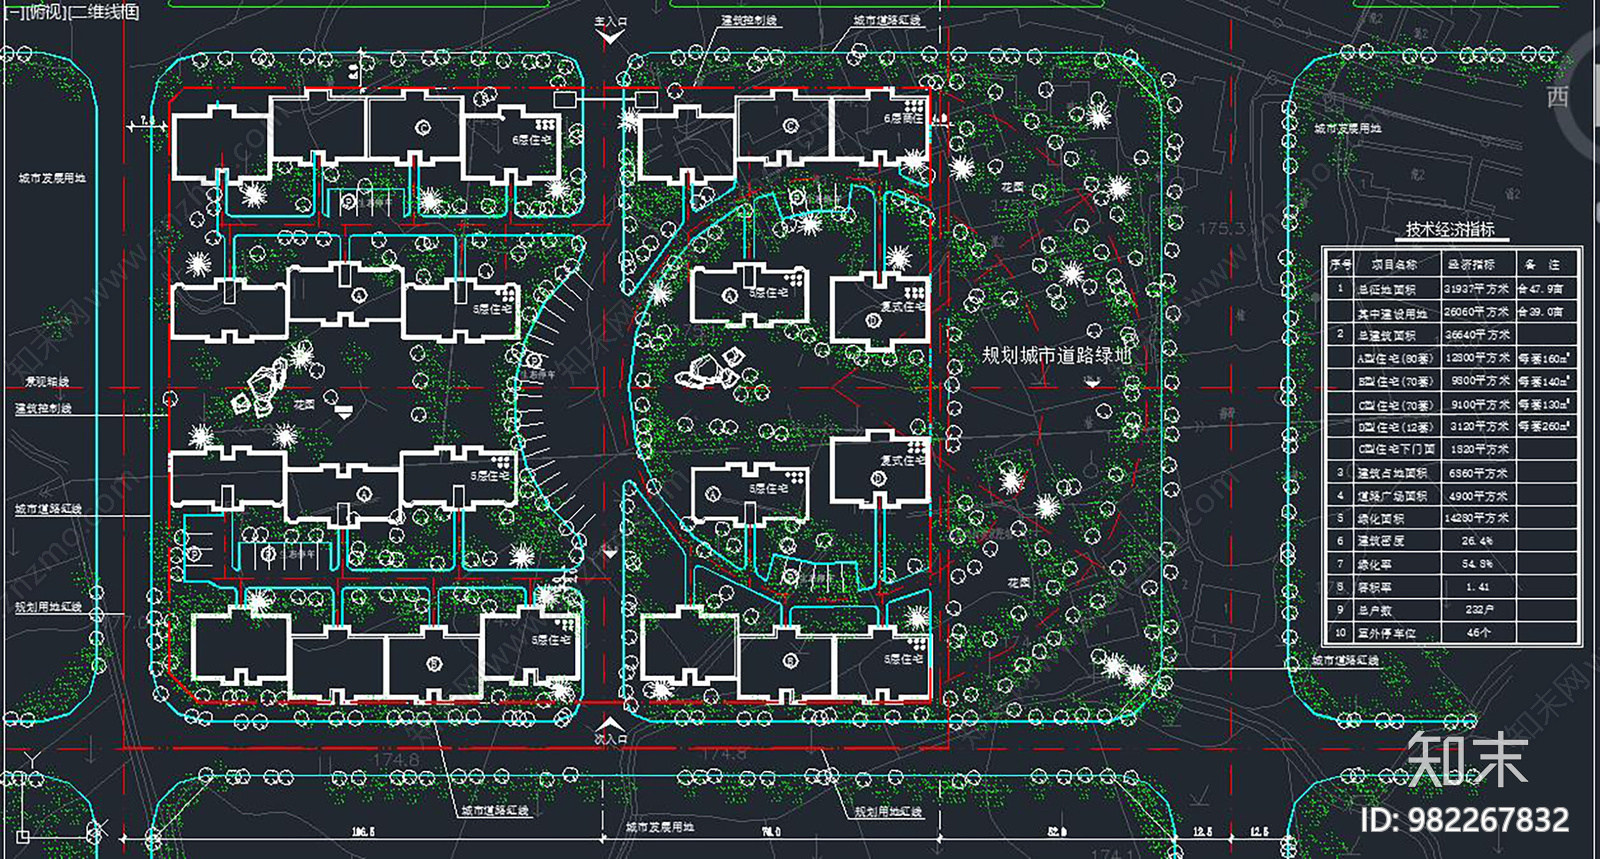This screenshot has width=1600, height=859.
Task: Select the 78.0 dimension text
Action: (x=770, y=831)
